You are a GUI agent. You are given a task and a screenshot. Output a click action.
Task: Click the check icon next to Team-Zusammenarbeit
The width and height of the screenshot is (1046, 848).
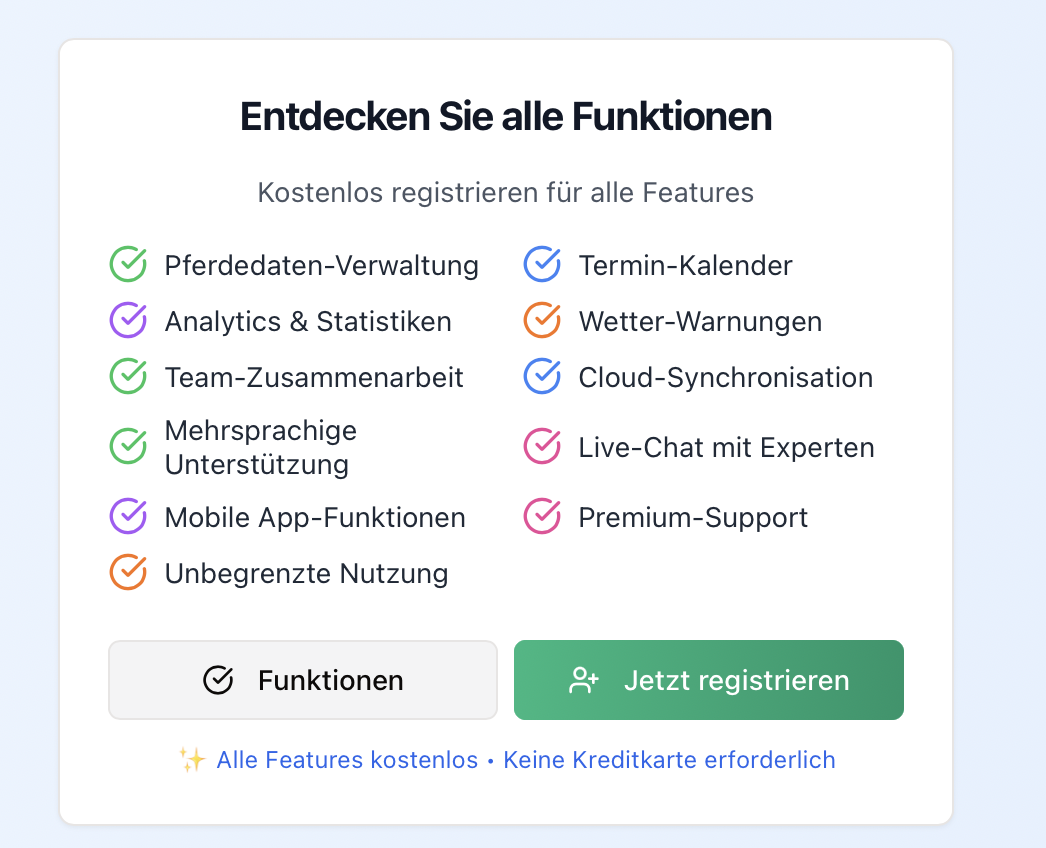click(128, 377)
